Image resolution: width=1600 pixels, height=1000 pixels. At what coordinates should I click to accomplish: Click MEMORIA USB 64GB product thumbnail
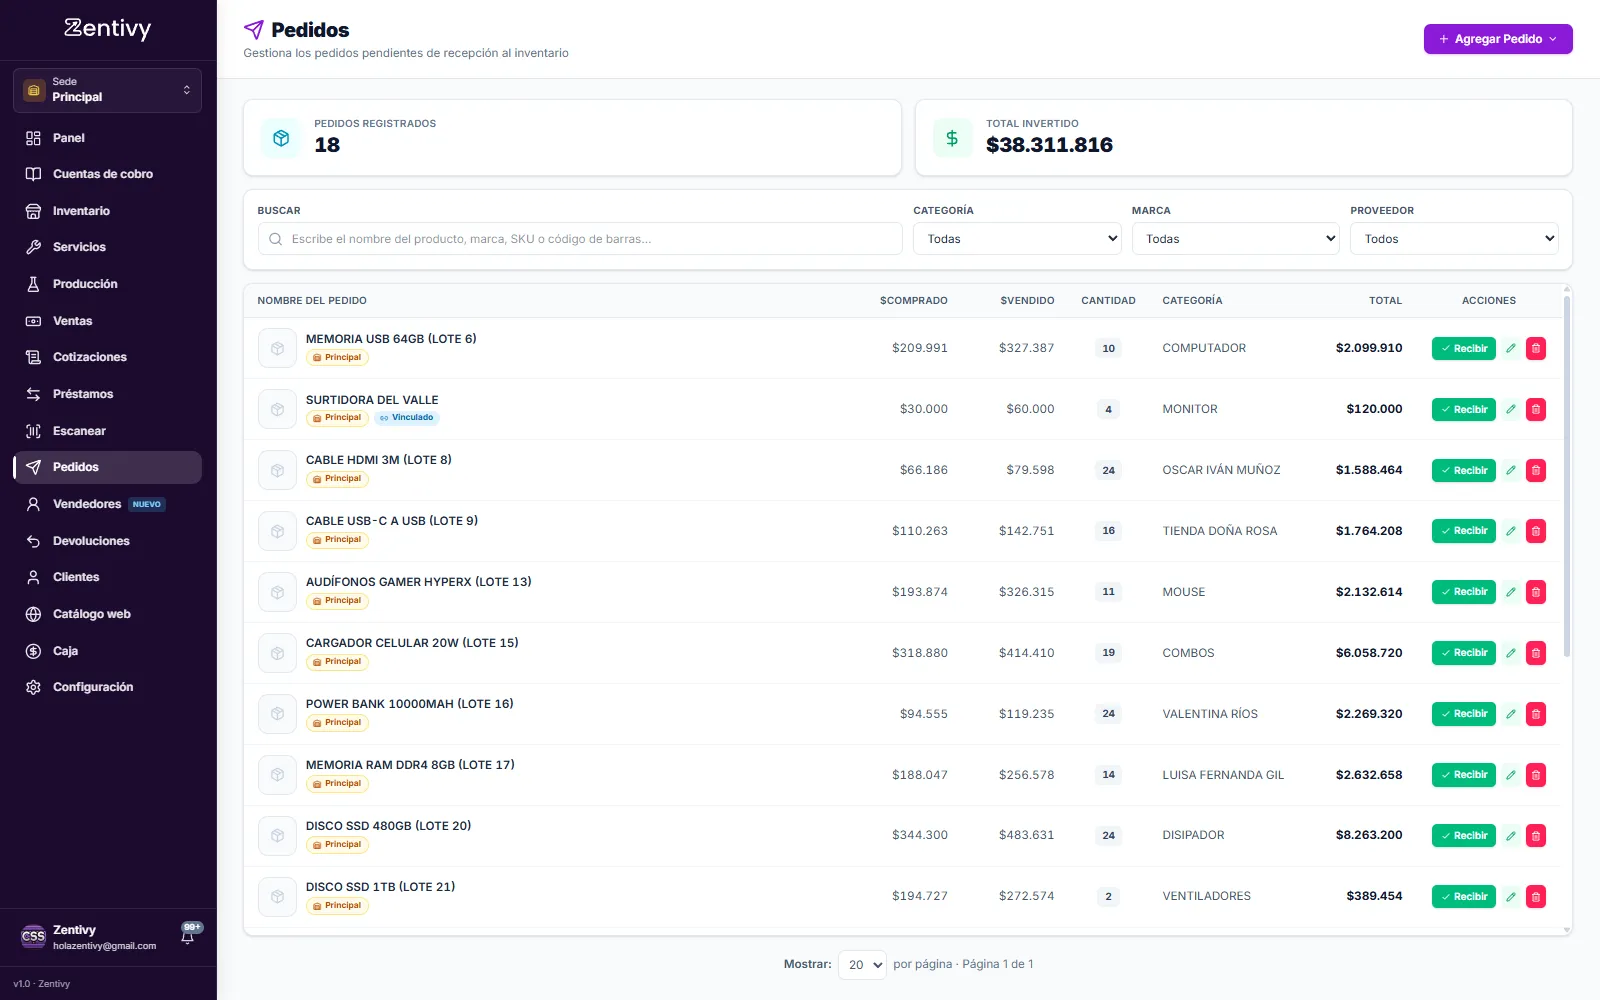(277, 348)
